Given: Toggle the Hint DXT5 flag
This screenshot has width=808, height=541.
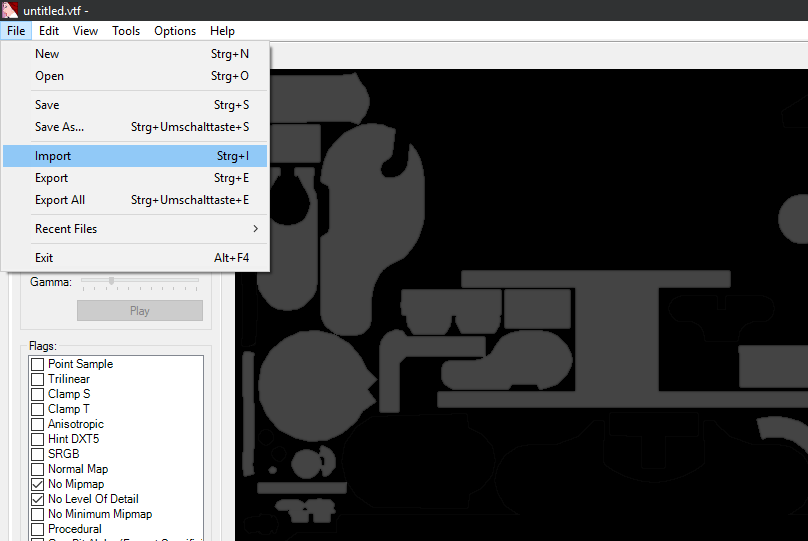Looking at the screenshot, I should pyautogui.click(x=37, y=439).
